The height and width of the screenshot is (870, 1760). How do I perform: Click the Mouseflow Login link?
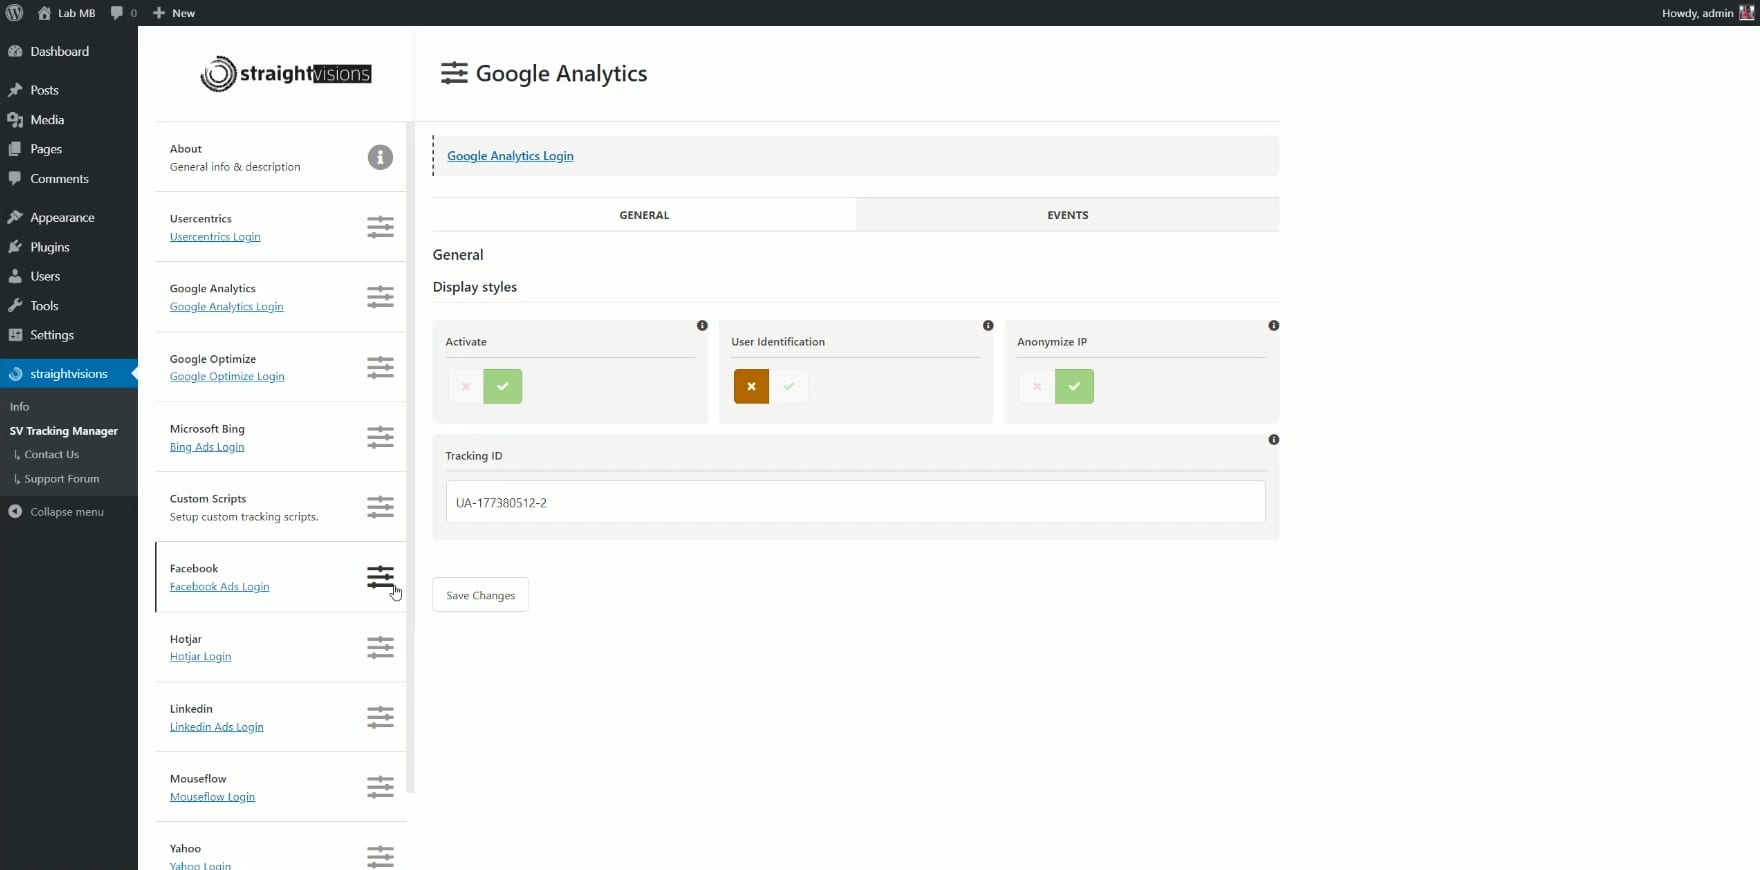click(212, 797)
